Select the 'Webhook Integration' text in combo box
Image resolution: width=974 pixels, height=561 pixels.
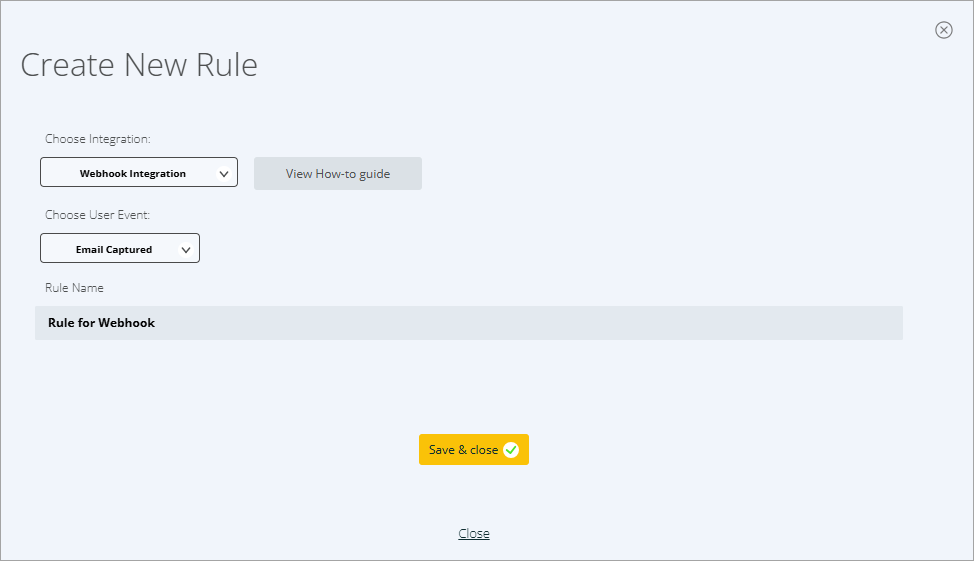132,173
